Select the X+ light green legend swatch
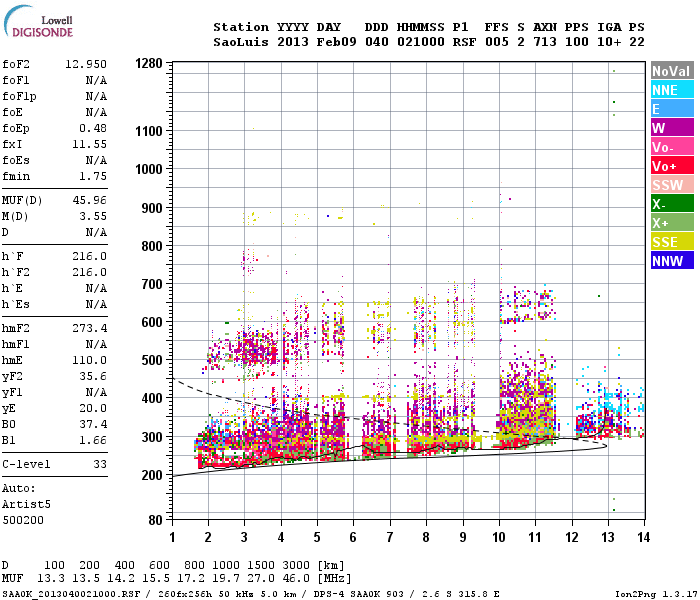700x600 pixels. 672,223
